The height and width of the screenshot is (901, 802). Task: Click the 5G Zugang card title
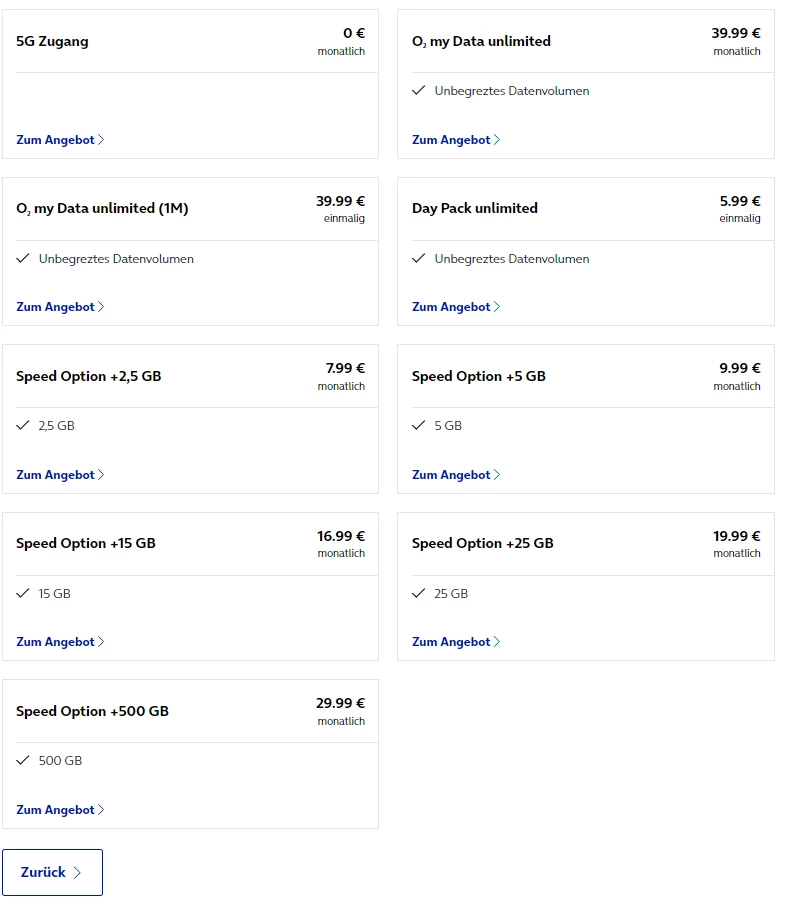(x=52, y=41)
